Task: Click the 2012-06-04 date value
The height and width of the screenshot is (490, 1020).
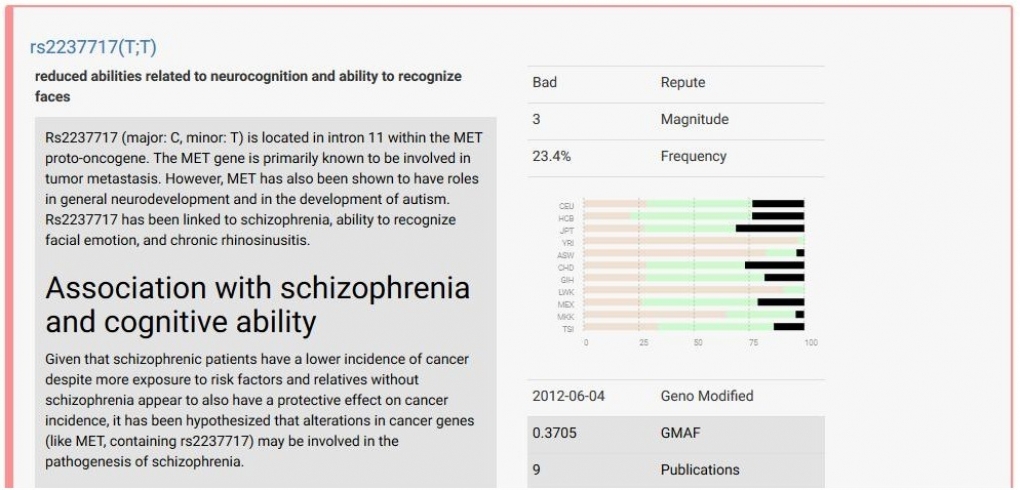Action: tap(568, 396)
